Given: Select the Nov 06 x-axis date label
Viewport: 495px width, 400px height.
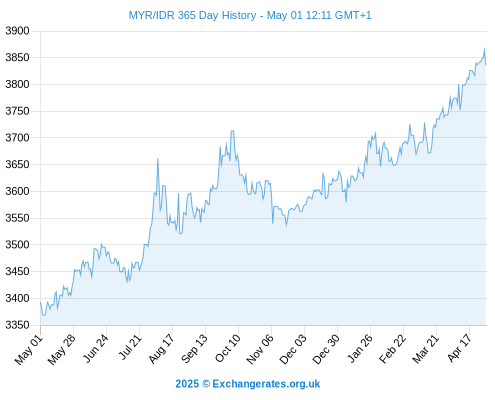Looking at the screenshot, I should [260, 349].
